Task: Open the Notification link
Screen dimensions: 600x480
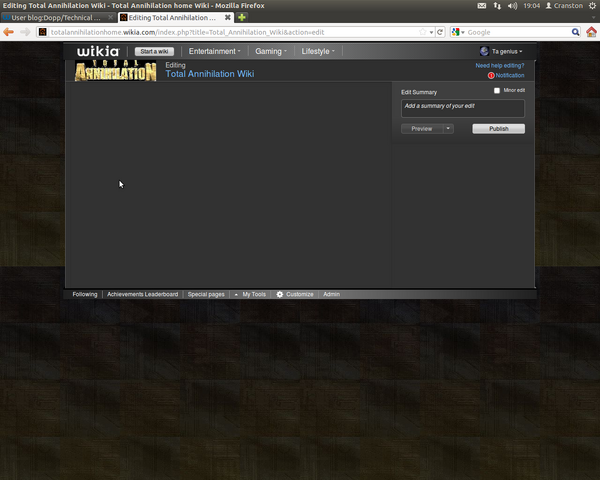Action: pyautogui.click(x=510, y=75)
